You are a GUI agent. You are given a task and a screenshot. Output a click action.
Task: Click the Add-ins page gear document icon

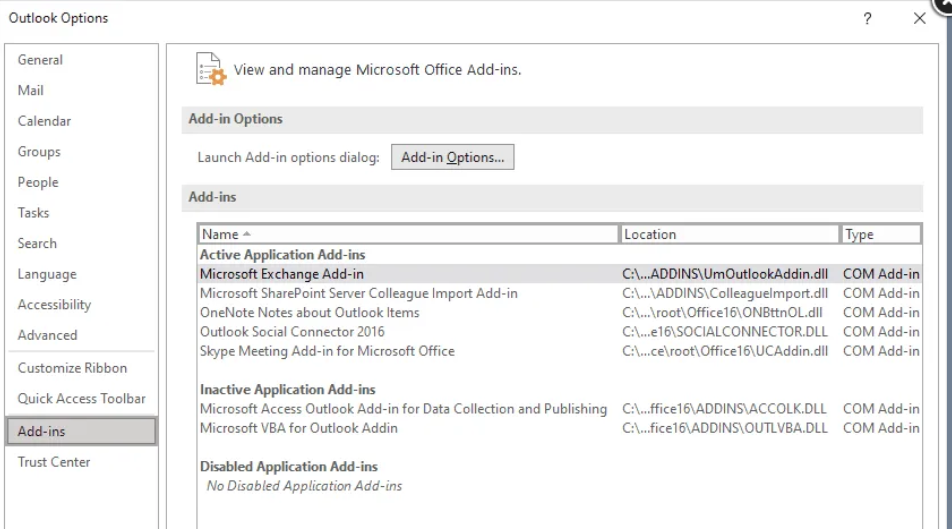pos(211,69)
